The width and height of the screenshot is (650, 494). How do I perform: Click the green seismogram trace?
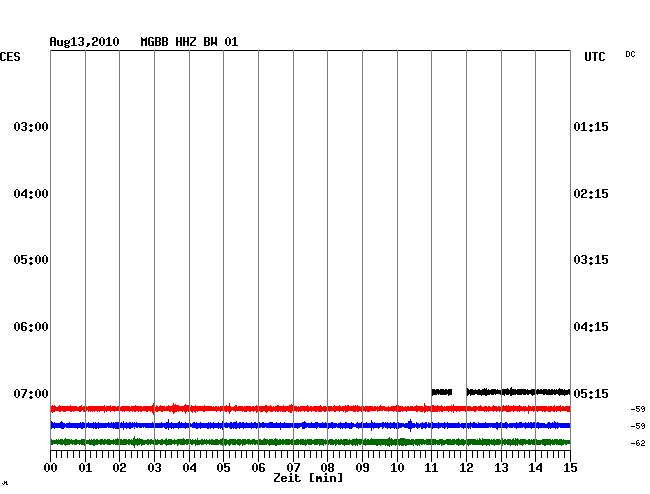(310, 442)
